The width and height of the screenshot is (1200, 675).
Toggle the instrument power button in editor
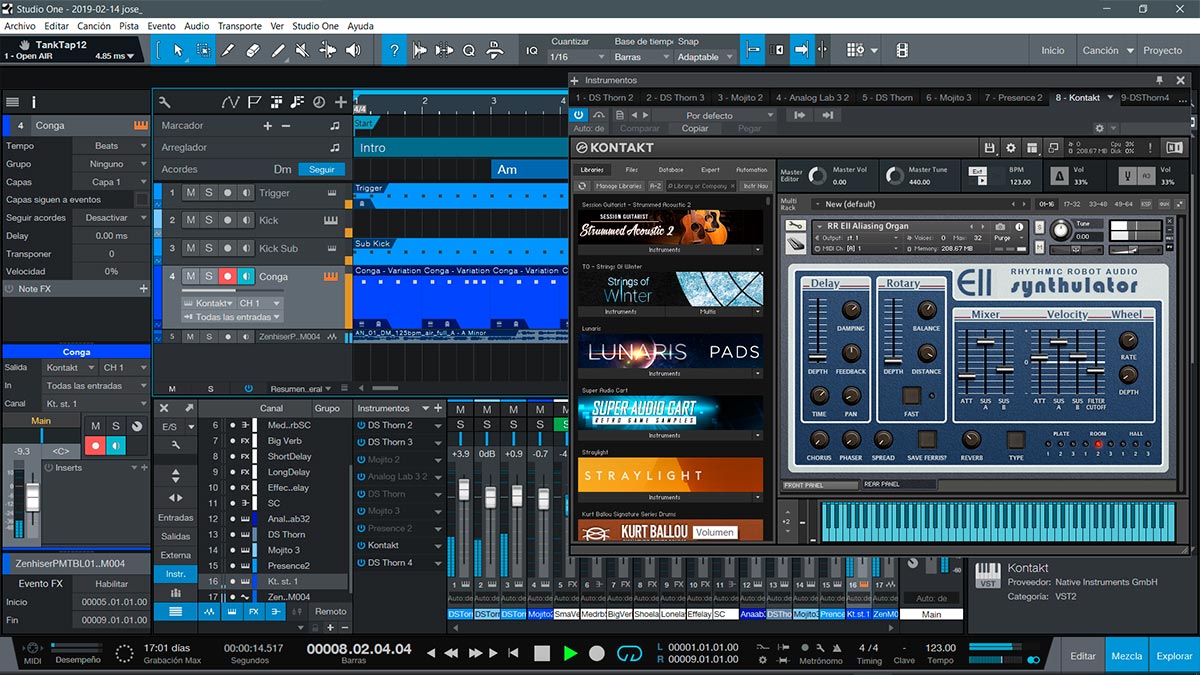(579, 115)
